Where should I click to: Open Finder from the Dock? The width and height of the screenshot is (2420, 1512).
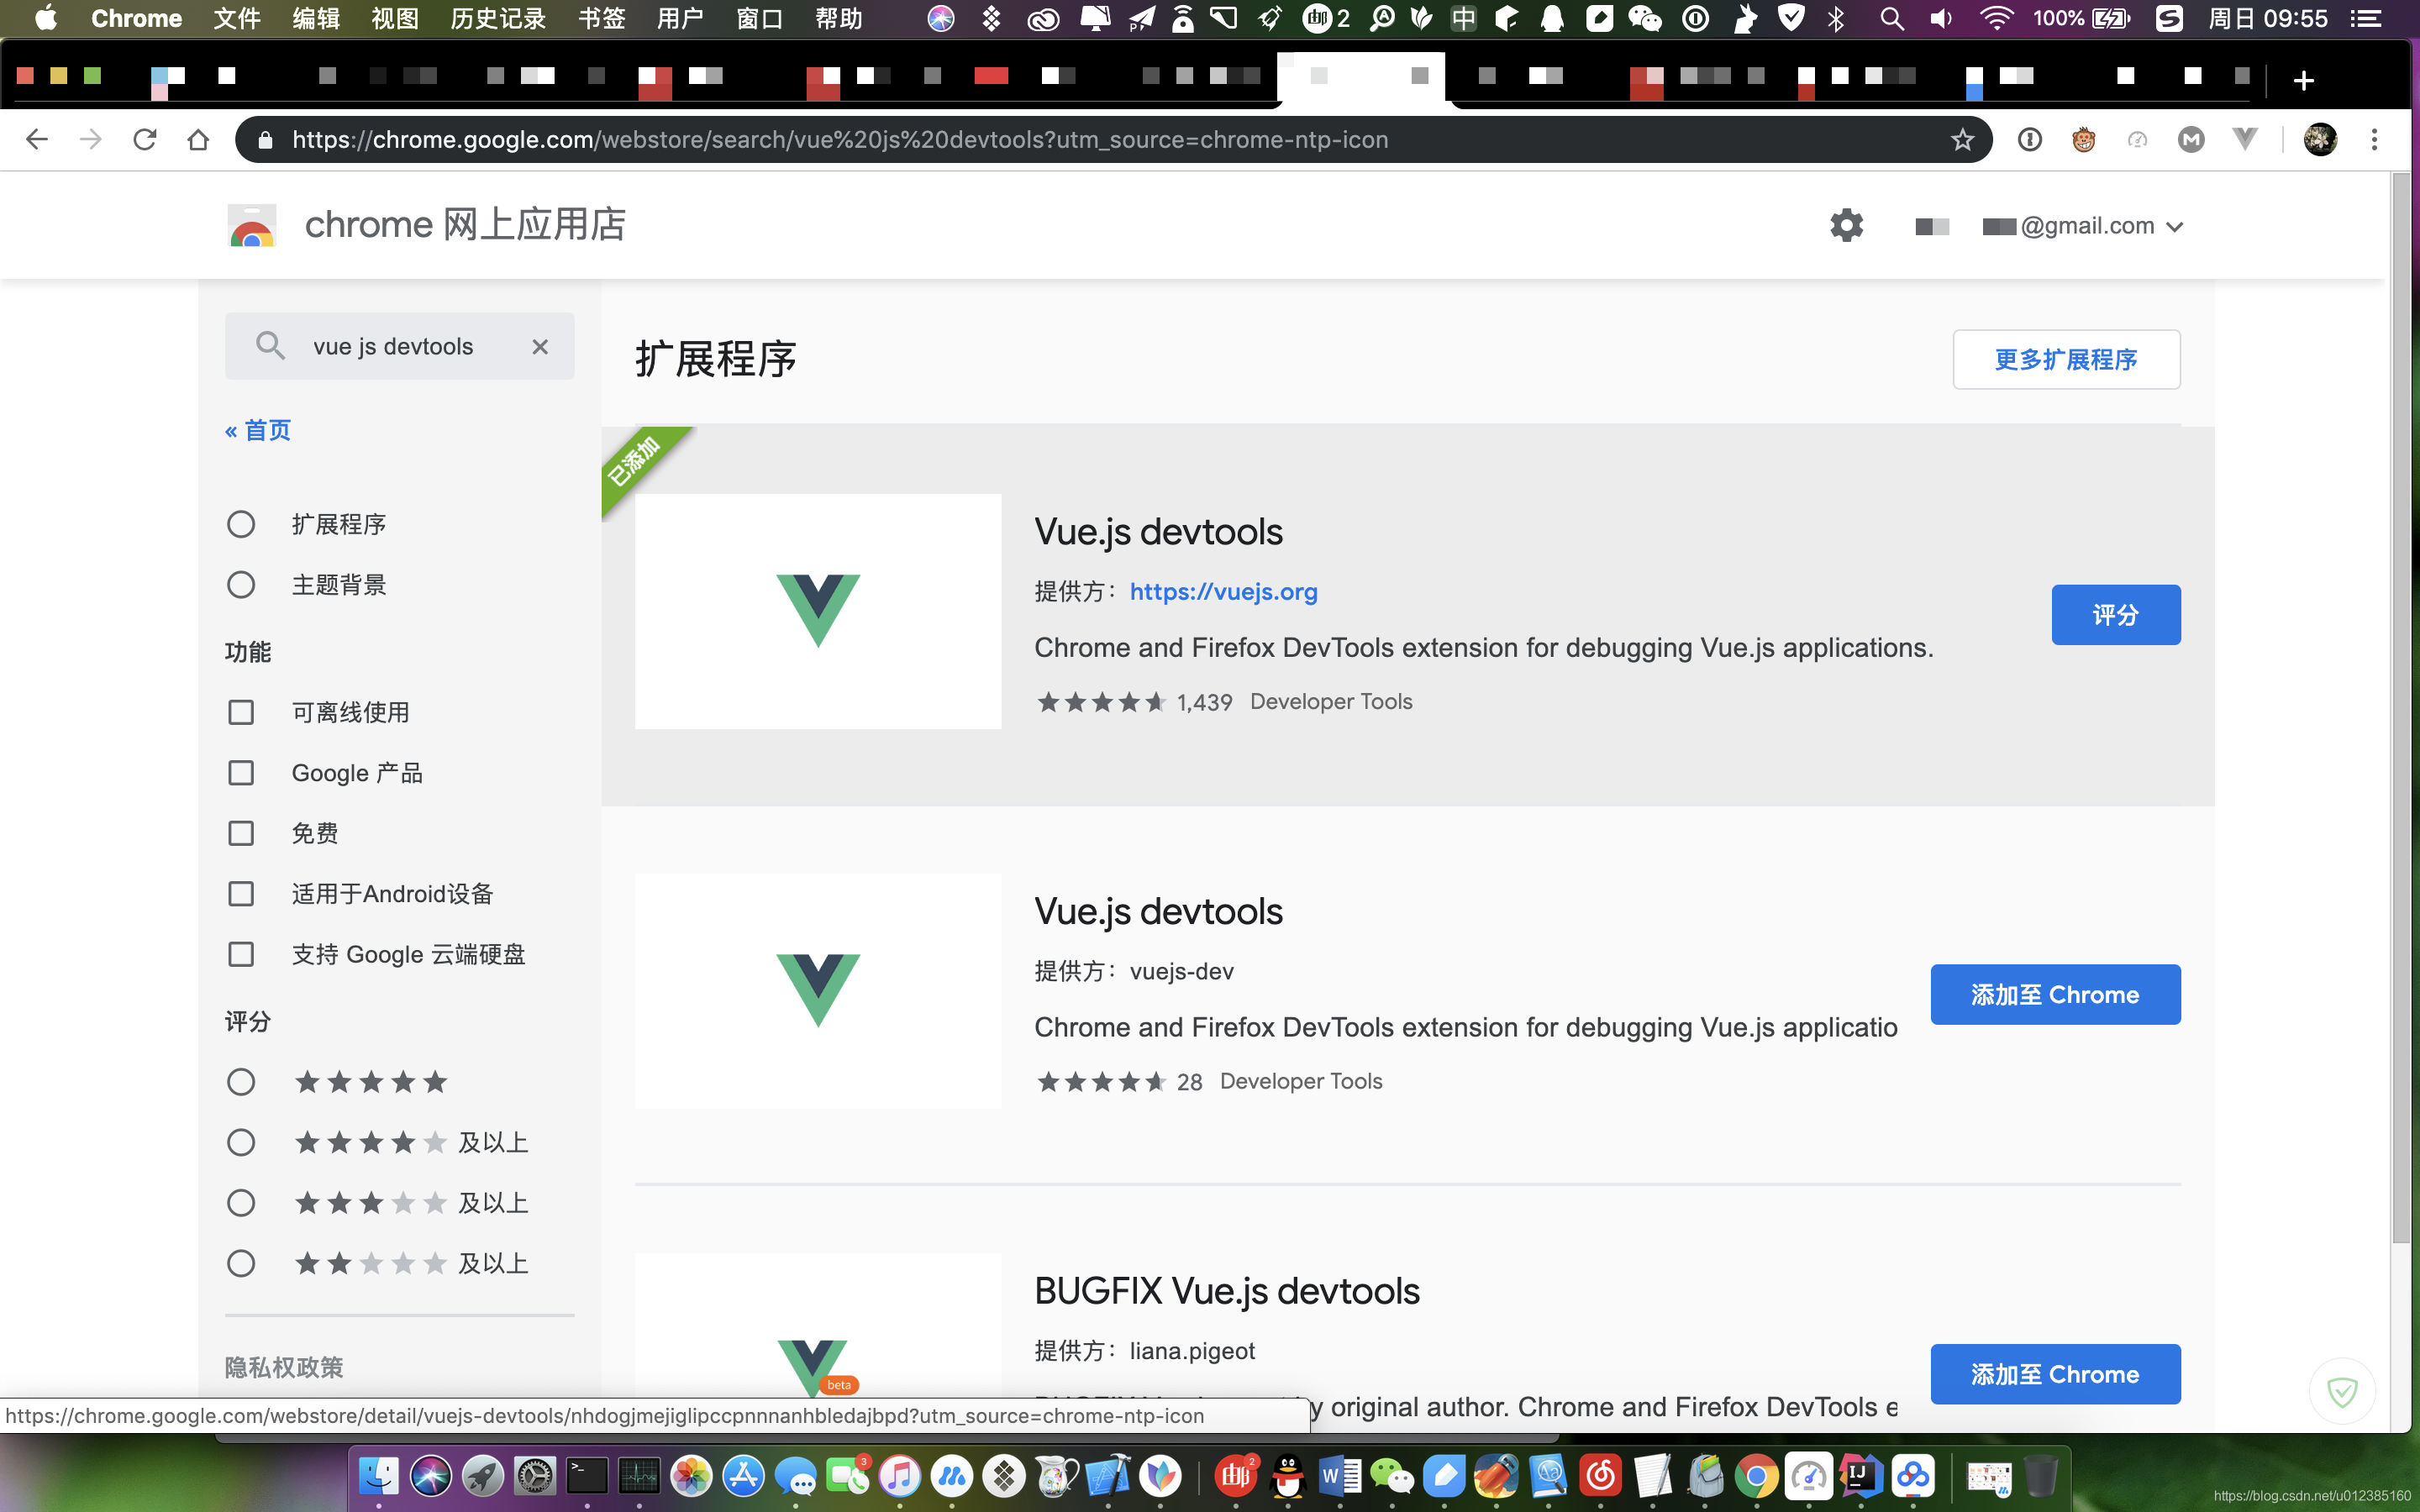coord(379,1476)
